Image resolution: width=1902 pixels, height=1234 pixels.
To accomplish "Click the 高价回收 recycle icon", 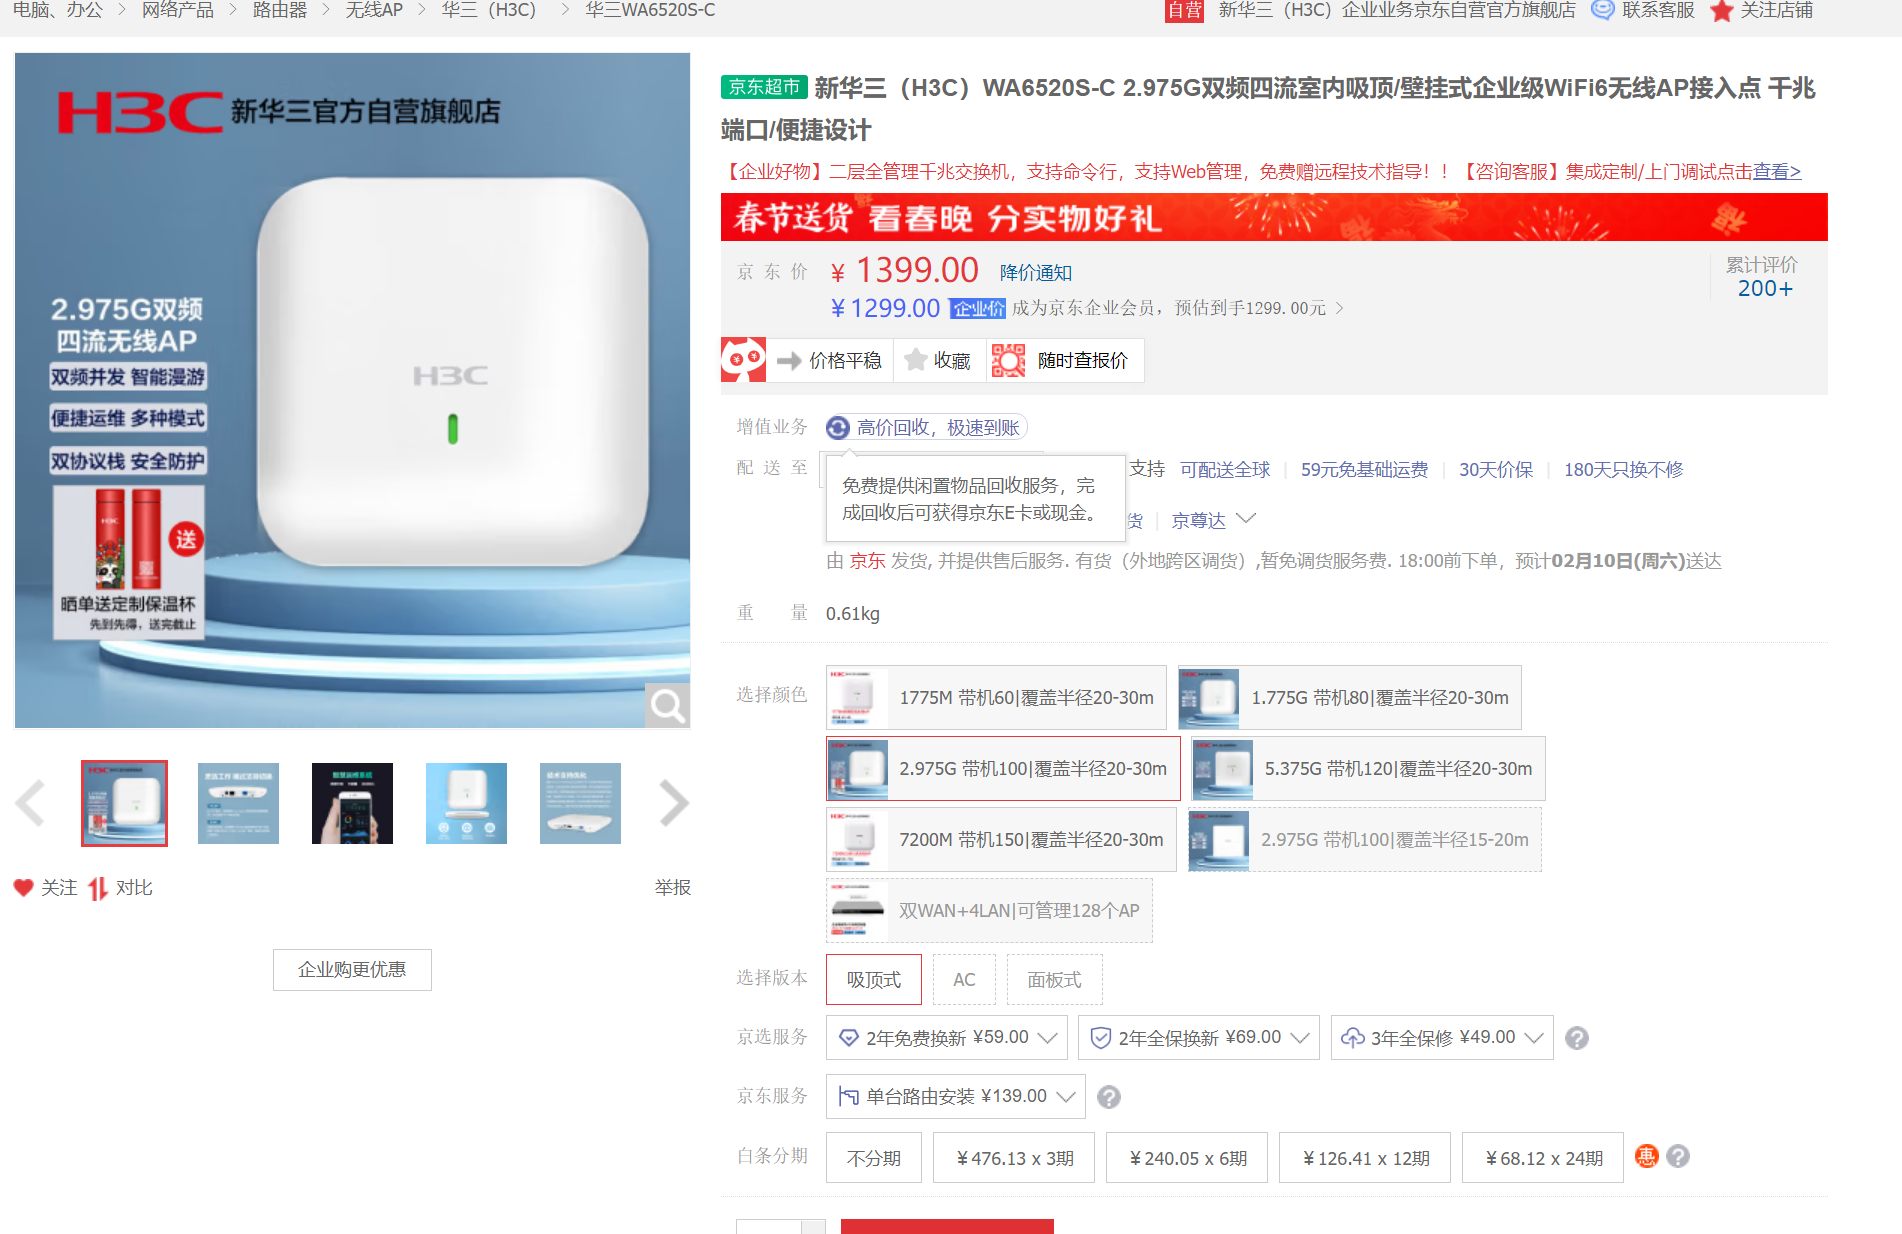I will click(x=838, y=428).
